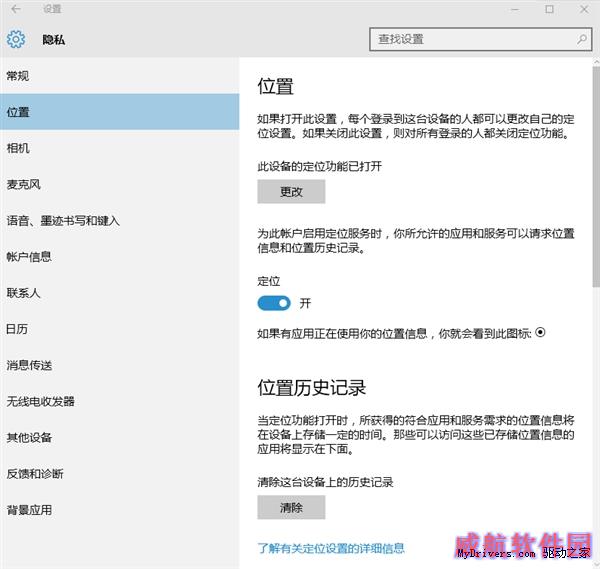The height and width of the screenshot is (569, 600).
Task: Focus the 查找设置 search field
Action: (x=481, y=39)
